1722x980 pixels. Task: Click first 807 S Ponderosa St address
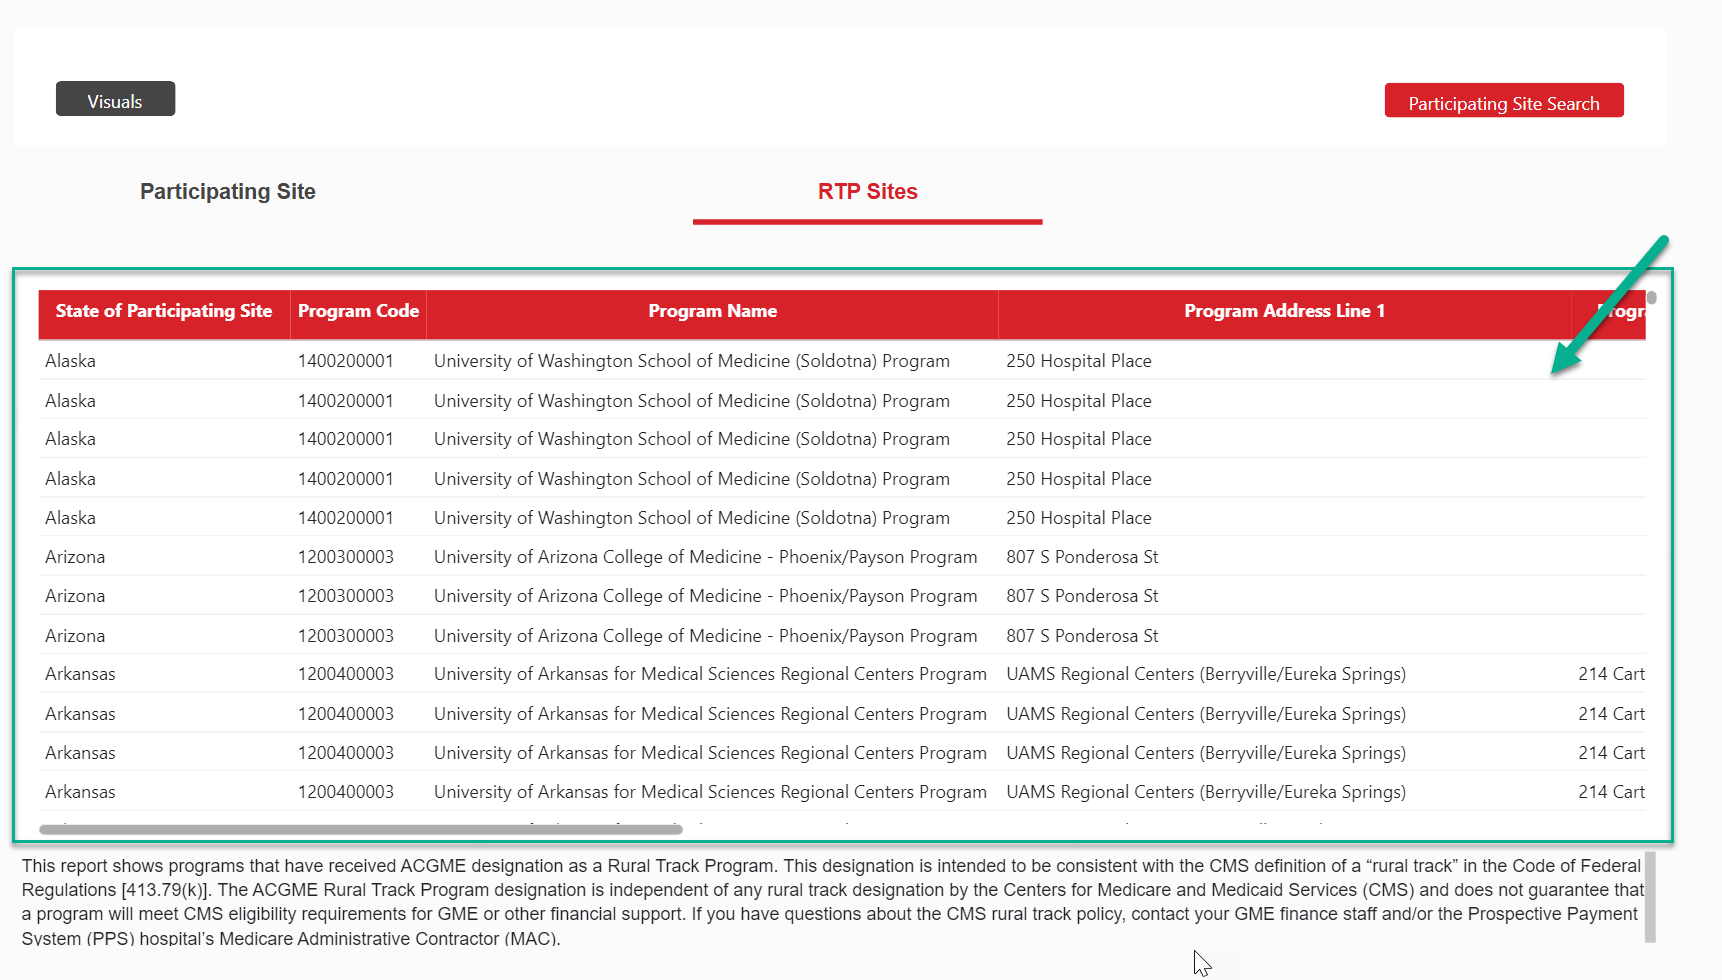[x=1082, y=557]
